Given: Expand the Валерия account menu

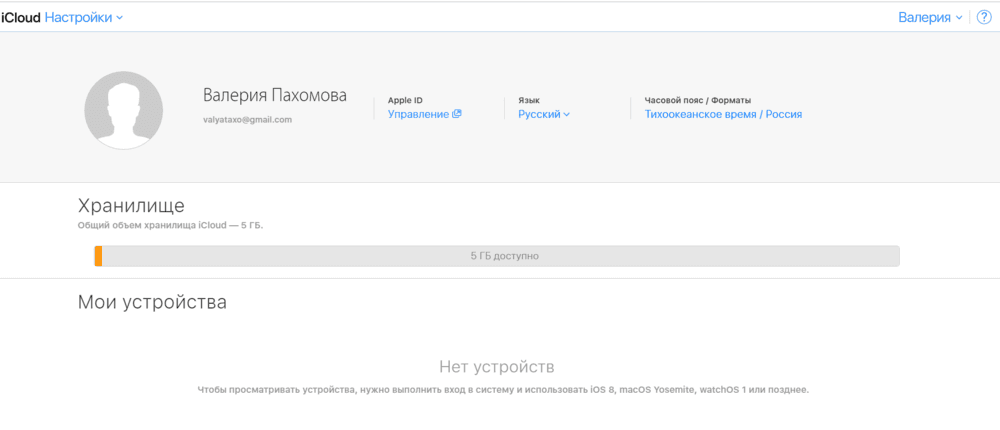Looking at the screenshot, I should [x=930, y=18].
